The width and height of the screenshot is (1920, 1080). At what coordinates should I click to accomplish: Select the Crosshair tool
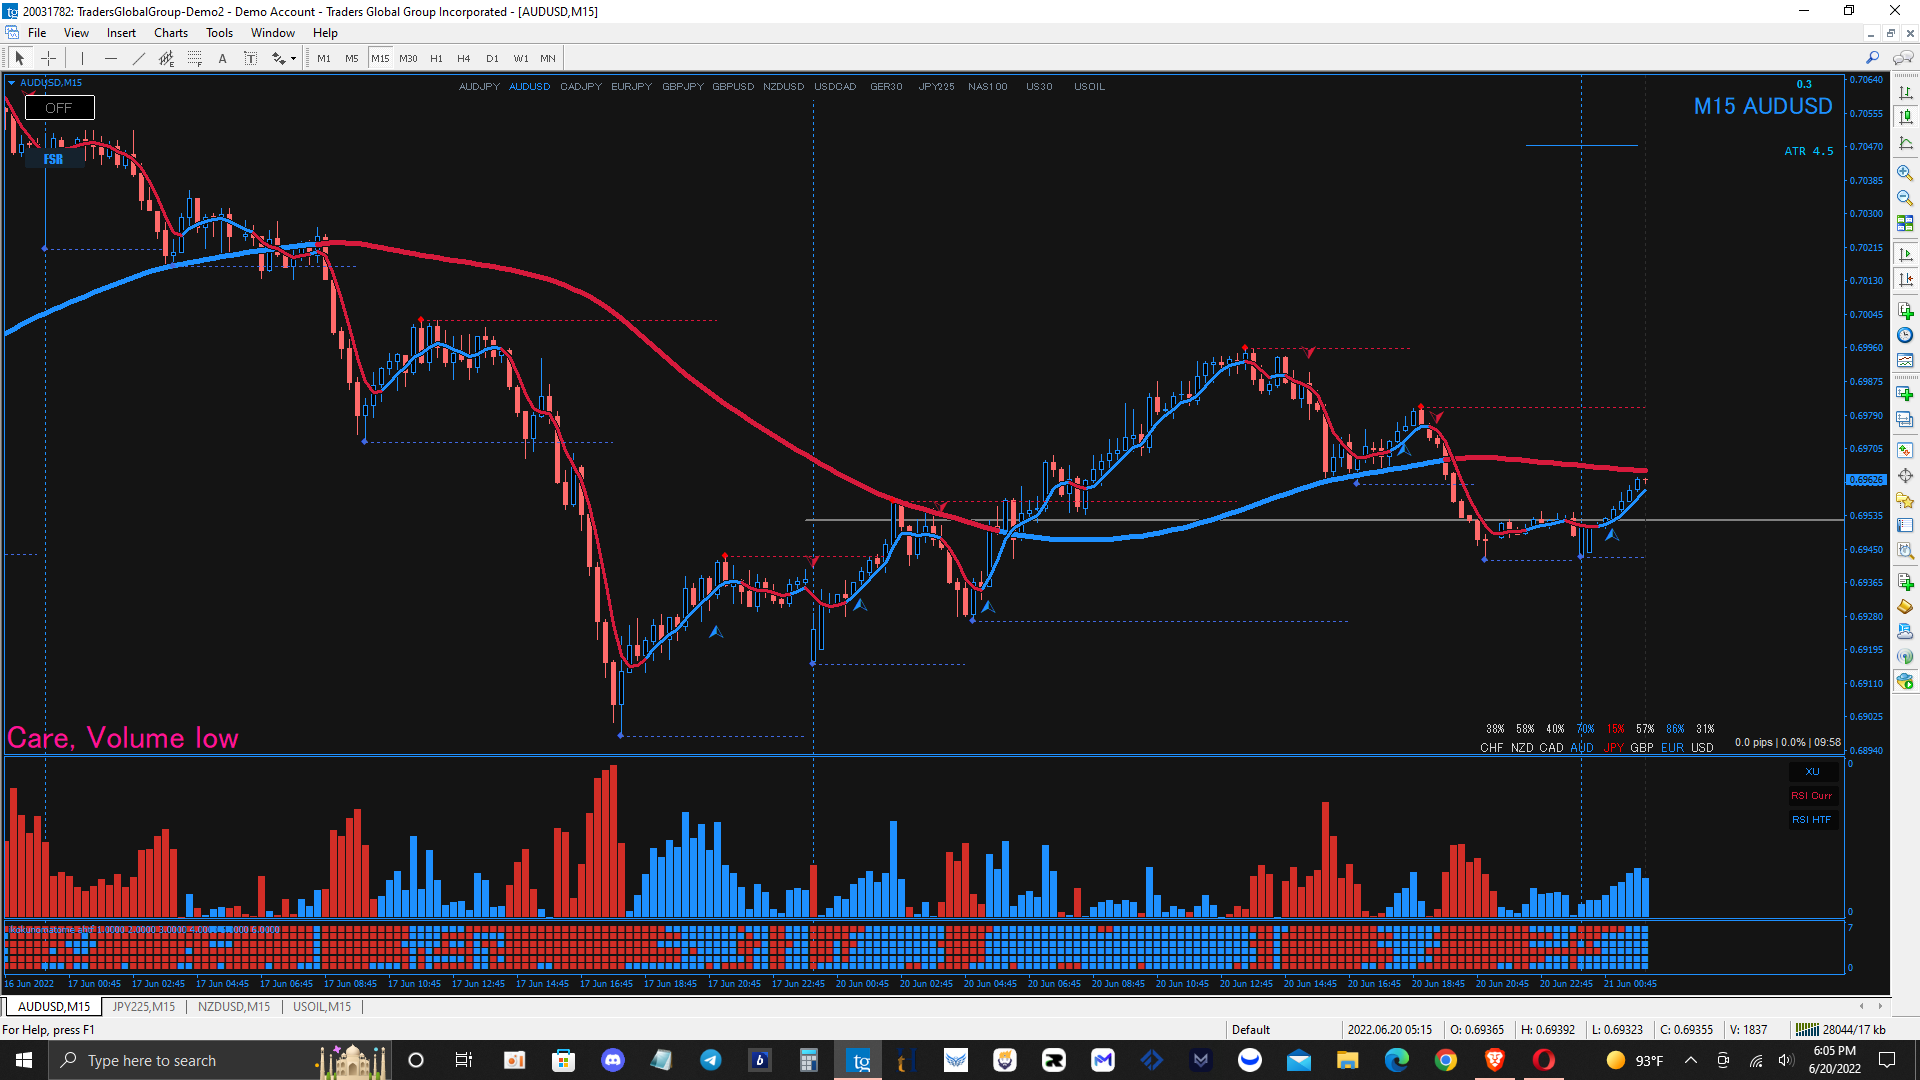coord(48,58)
